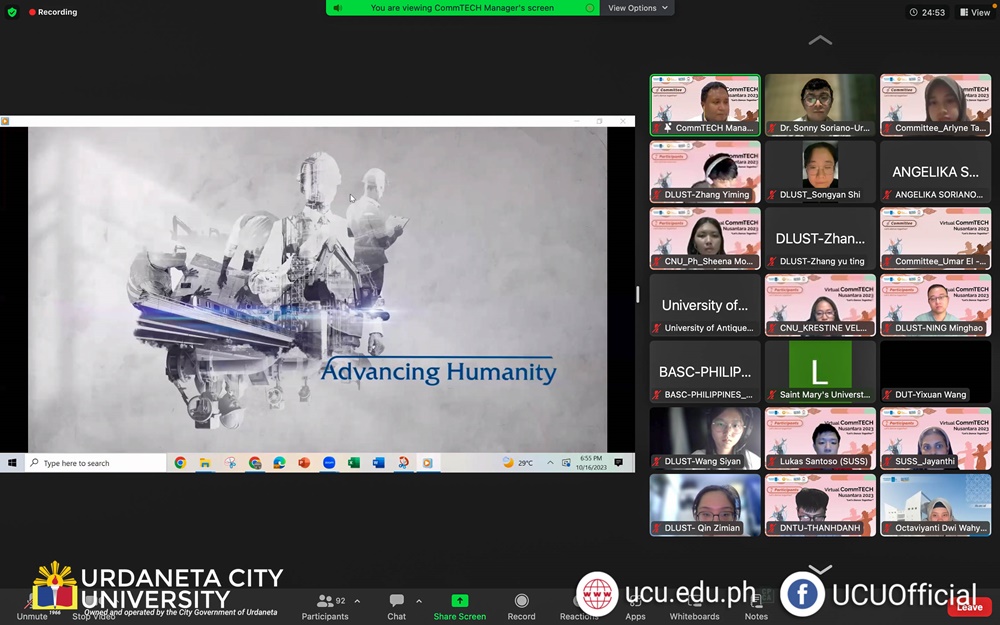1000x625 pixels.
Task: Select the Lukas Santoso (SUSS) video tile
Action: pyautogui.click(x=820, y=438)
